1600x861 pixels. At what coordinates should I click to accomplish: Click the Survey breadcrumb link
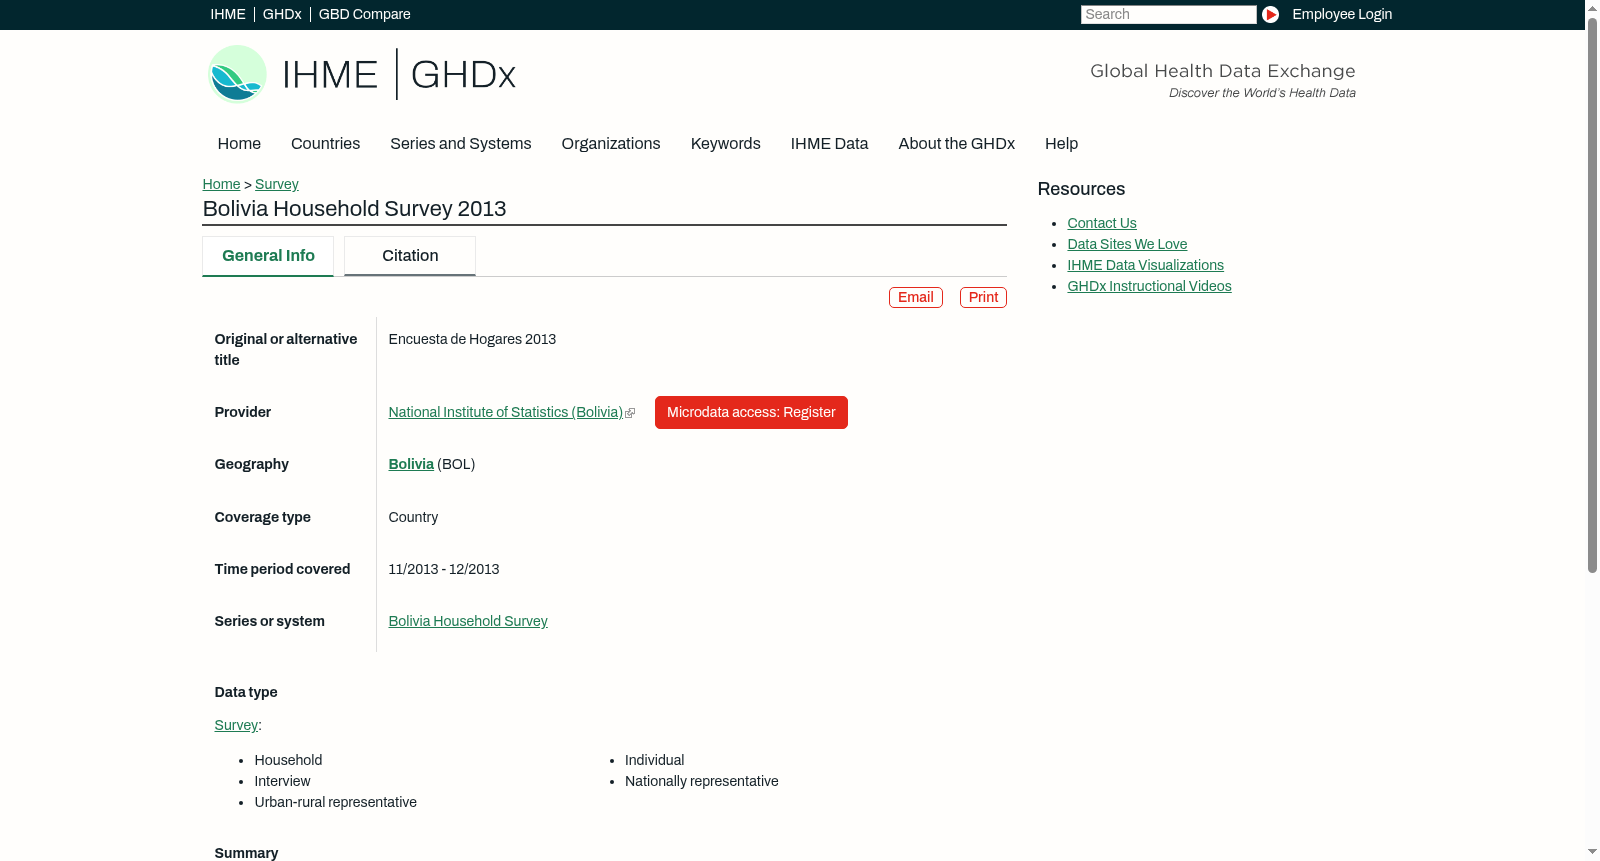point(277,184)
